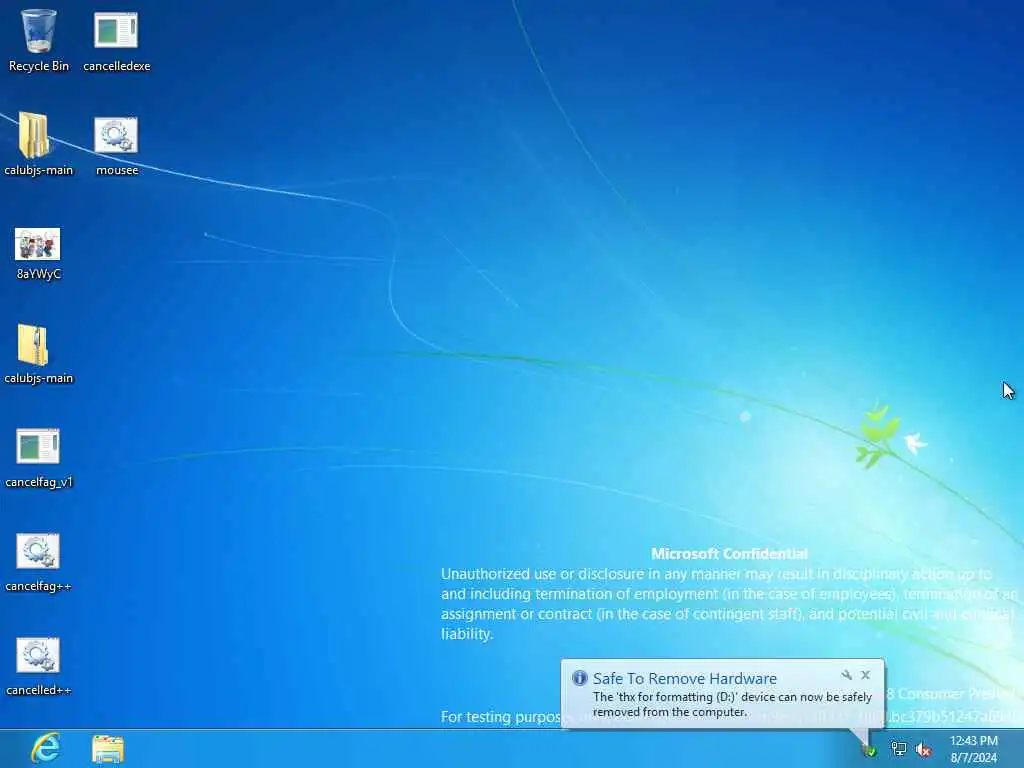
Task: Click the balloon message about 'thx for formatting (D:)'
Action: pyautogui.click(x=732, y=705)
